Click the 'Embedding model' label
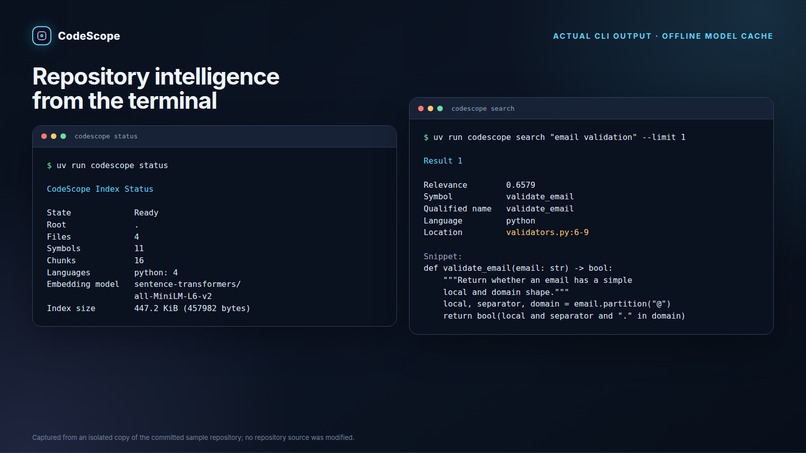Screen dimensions: 806x453 point(83,284)
